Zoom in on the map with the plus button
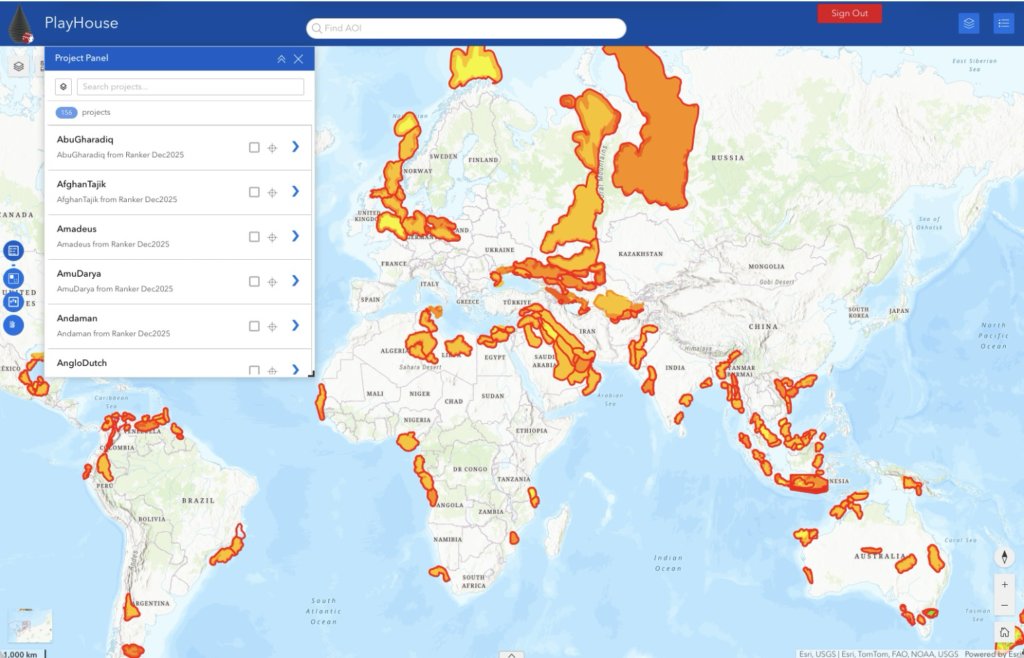 tap(1004, 585)
